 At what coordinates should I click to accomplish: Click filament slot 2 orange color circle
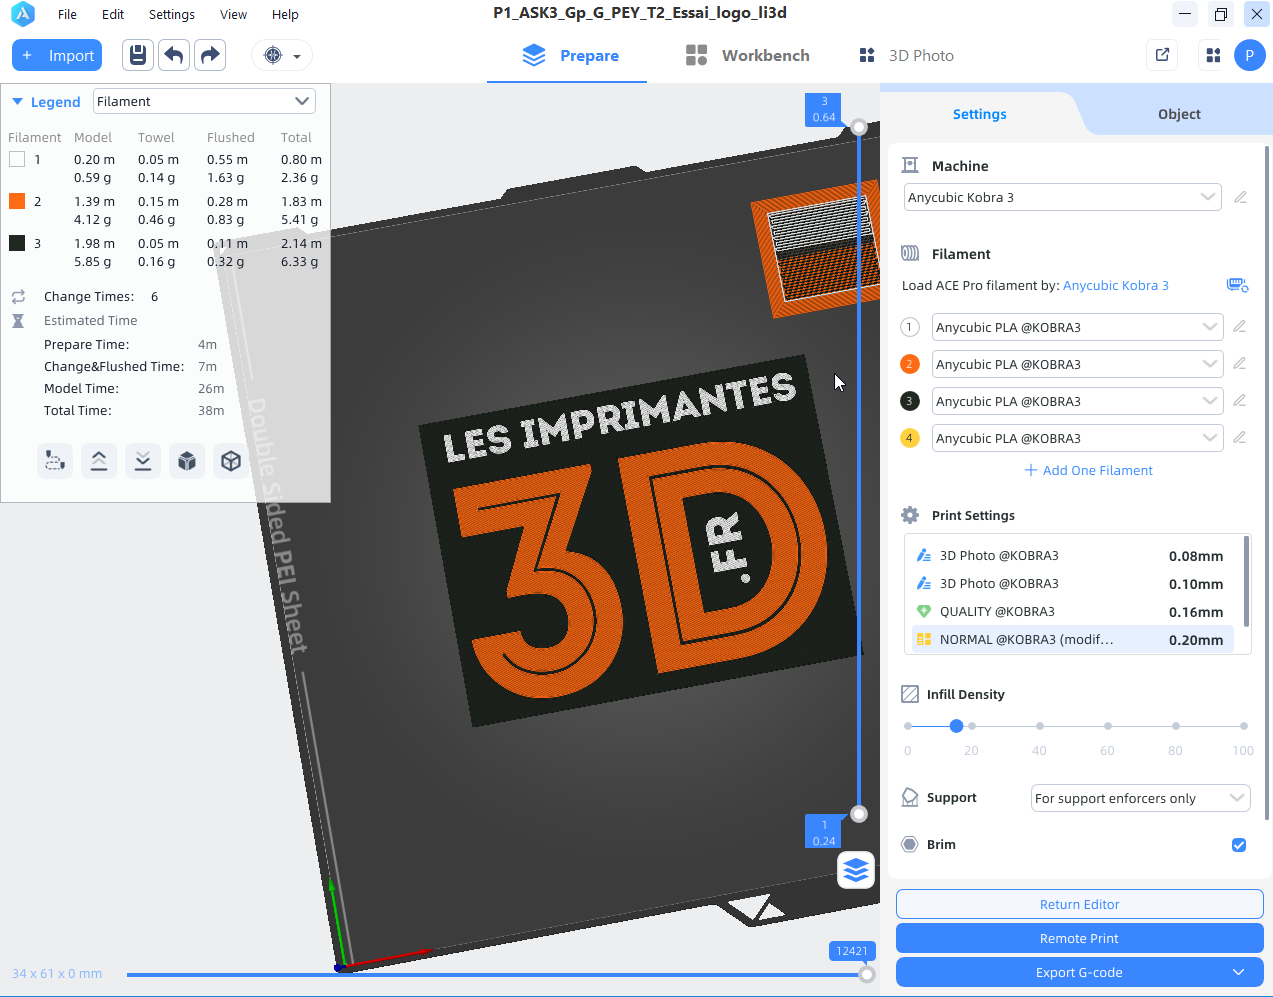pyautogui.click(x=910, y=364)
